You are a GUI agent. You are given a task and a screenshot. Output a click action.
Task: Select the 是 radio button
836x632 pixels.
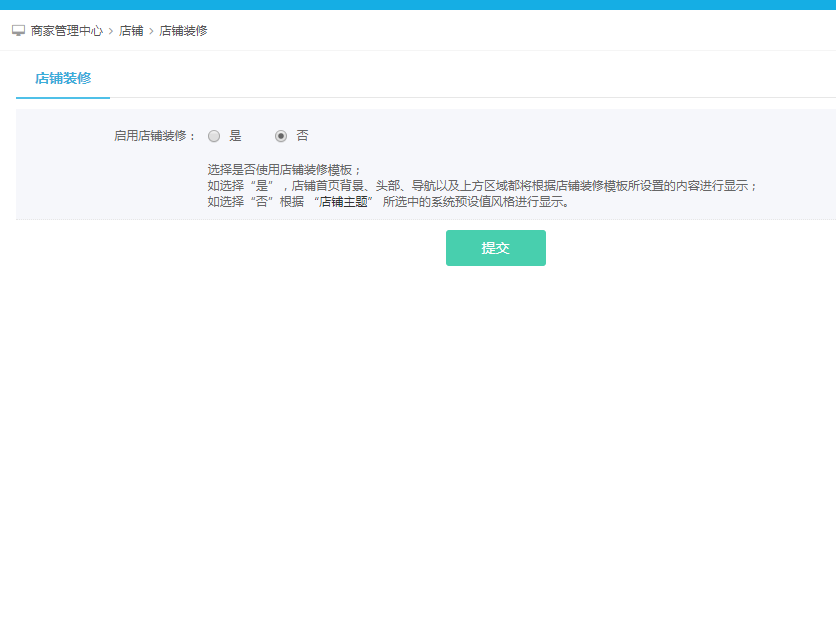coord(214,136)
